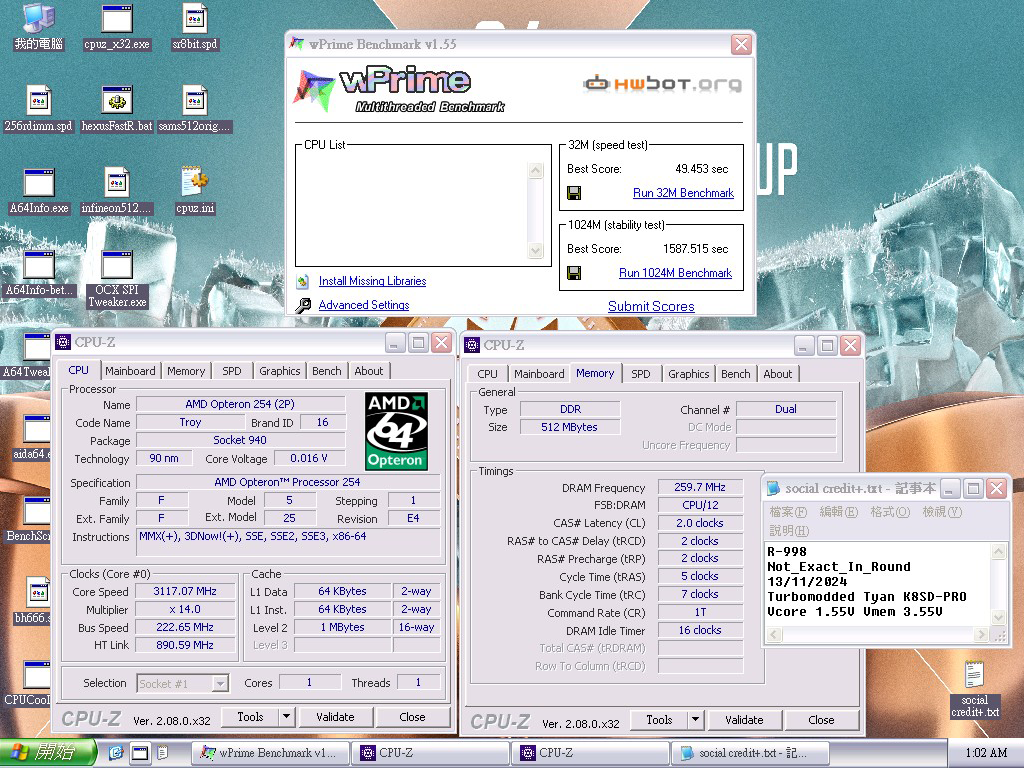Select 256rdimm.spd file icon
Image resolution: width=1024 pixels, height=768 pixels.
pyautogui.click(x=38, y=108)
